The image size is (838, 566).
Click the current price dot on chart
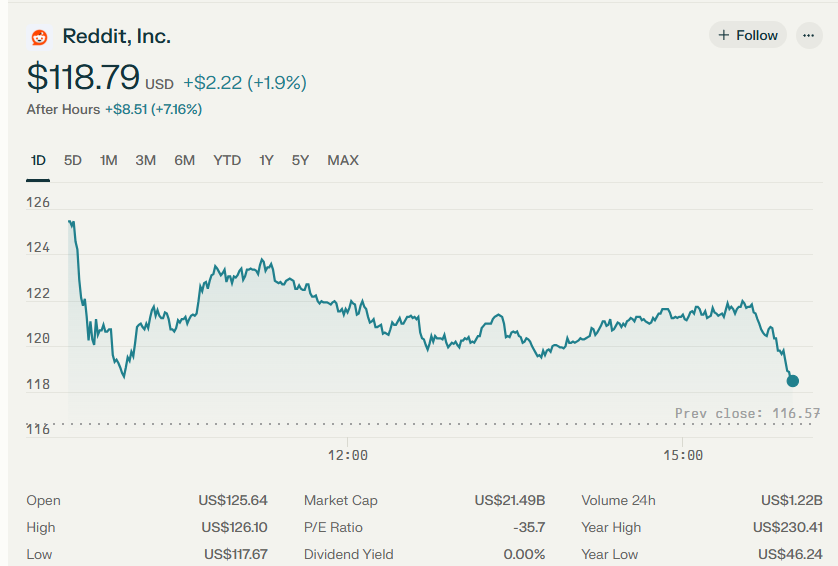[793, 381]
